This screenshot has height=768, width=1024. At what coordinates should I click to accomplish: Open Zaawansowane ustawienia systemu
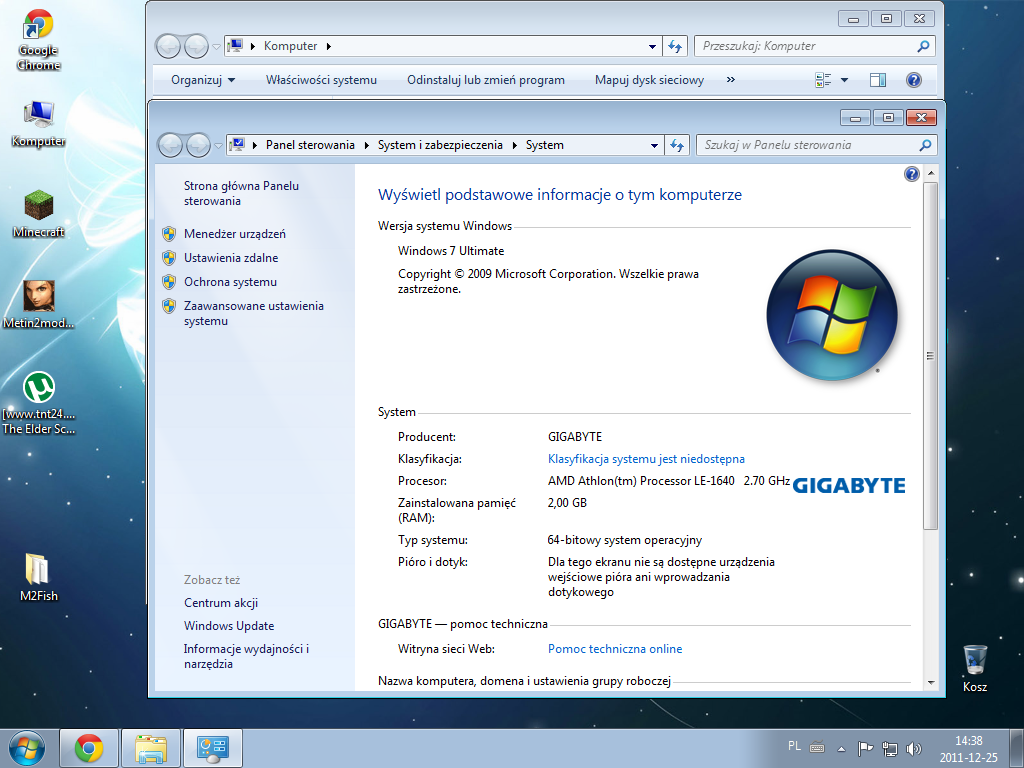253,313
